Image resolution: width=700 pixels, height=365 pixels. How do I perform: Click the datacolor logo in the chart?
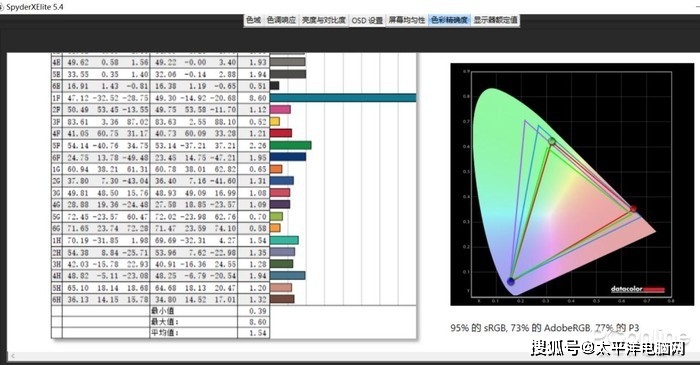click(x=638, y=289)
